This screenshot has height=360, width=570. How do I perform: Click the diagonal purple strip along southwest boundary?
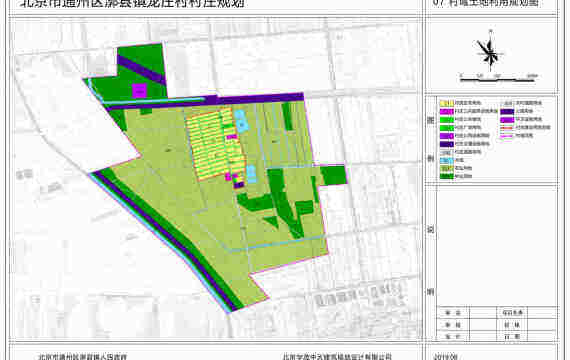pos(164,243)
